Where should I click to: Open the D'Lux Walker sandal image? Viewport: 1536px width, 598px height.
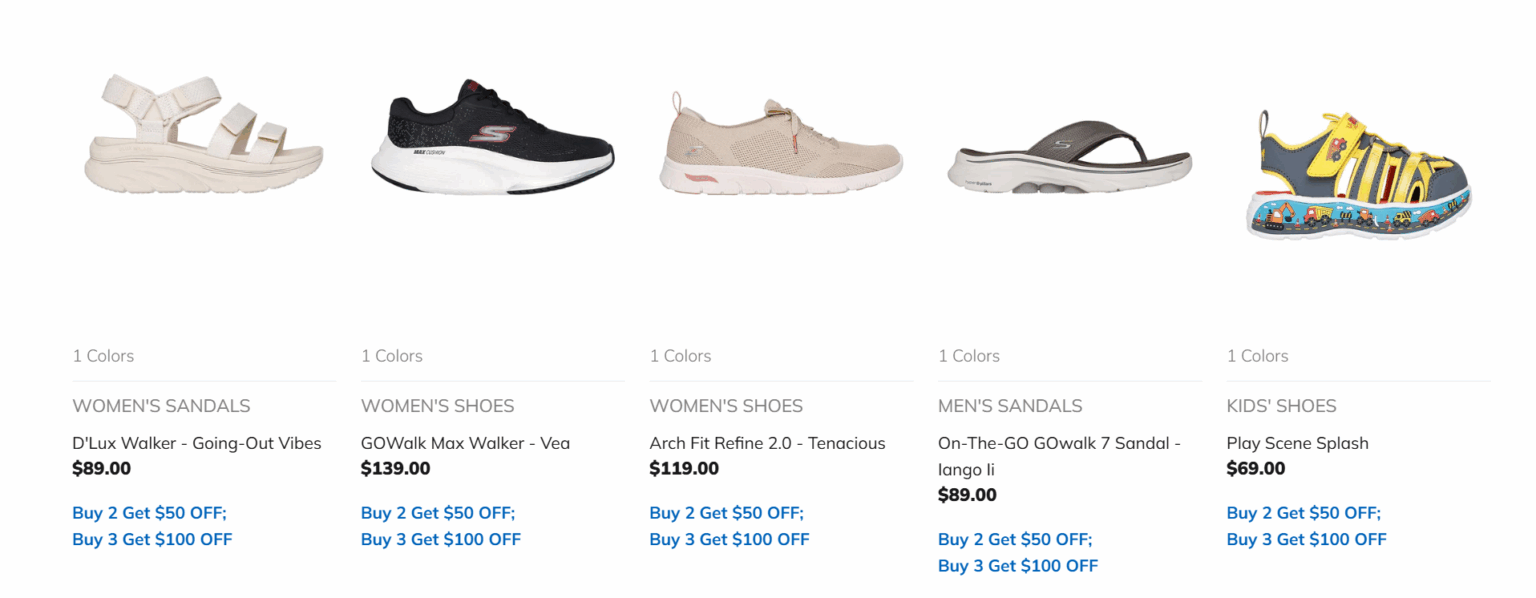204,135
